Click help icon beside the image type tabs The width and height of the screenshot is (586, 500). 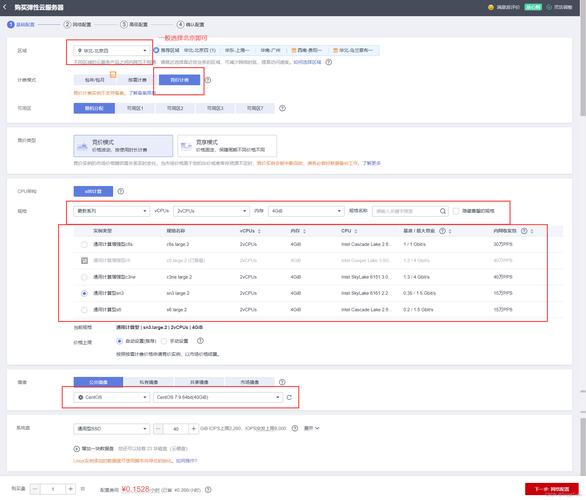point(282,382)
